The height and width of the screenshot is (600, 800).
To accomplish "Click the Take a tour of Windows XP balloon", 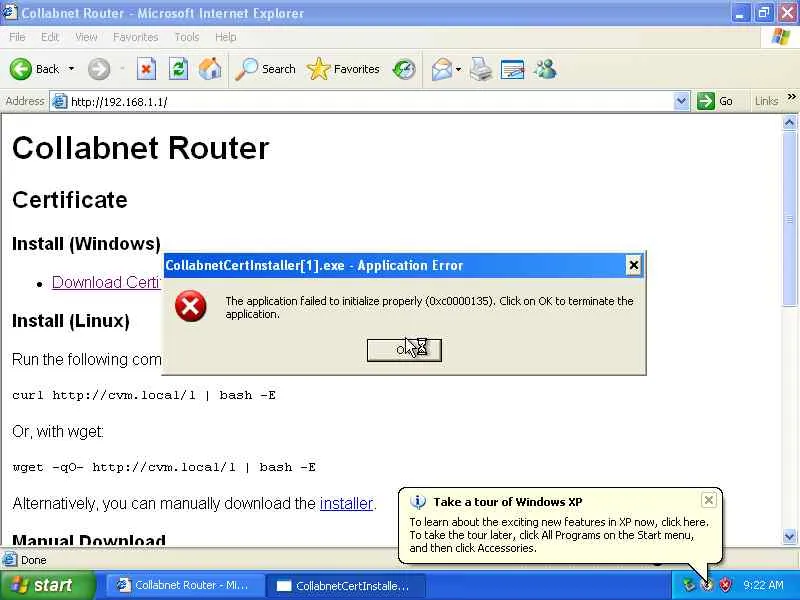I will [560, 524].
